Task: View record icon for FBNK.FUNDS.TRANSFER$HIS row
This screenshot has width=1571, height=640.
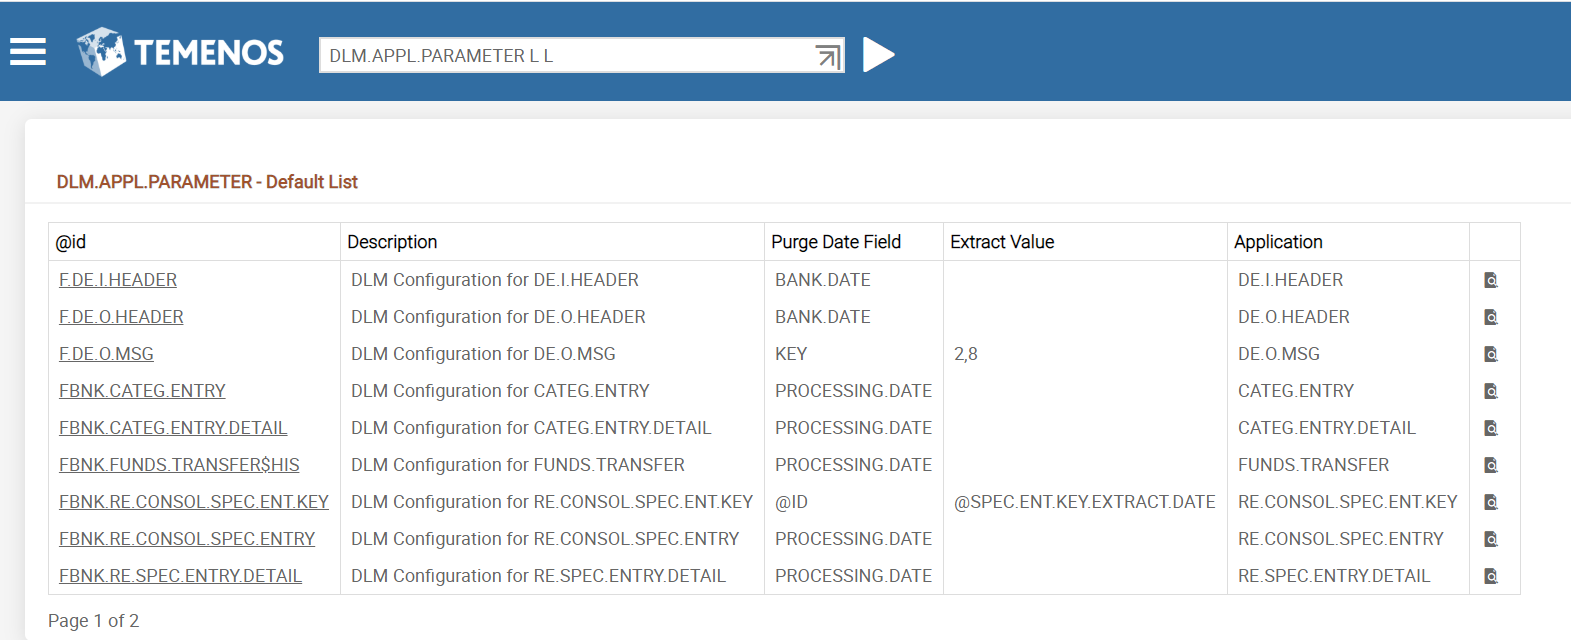Action: click(1490, 465)
